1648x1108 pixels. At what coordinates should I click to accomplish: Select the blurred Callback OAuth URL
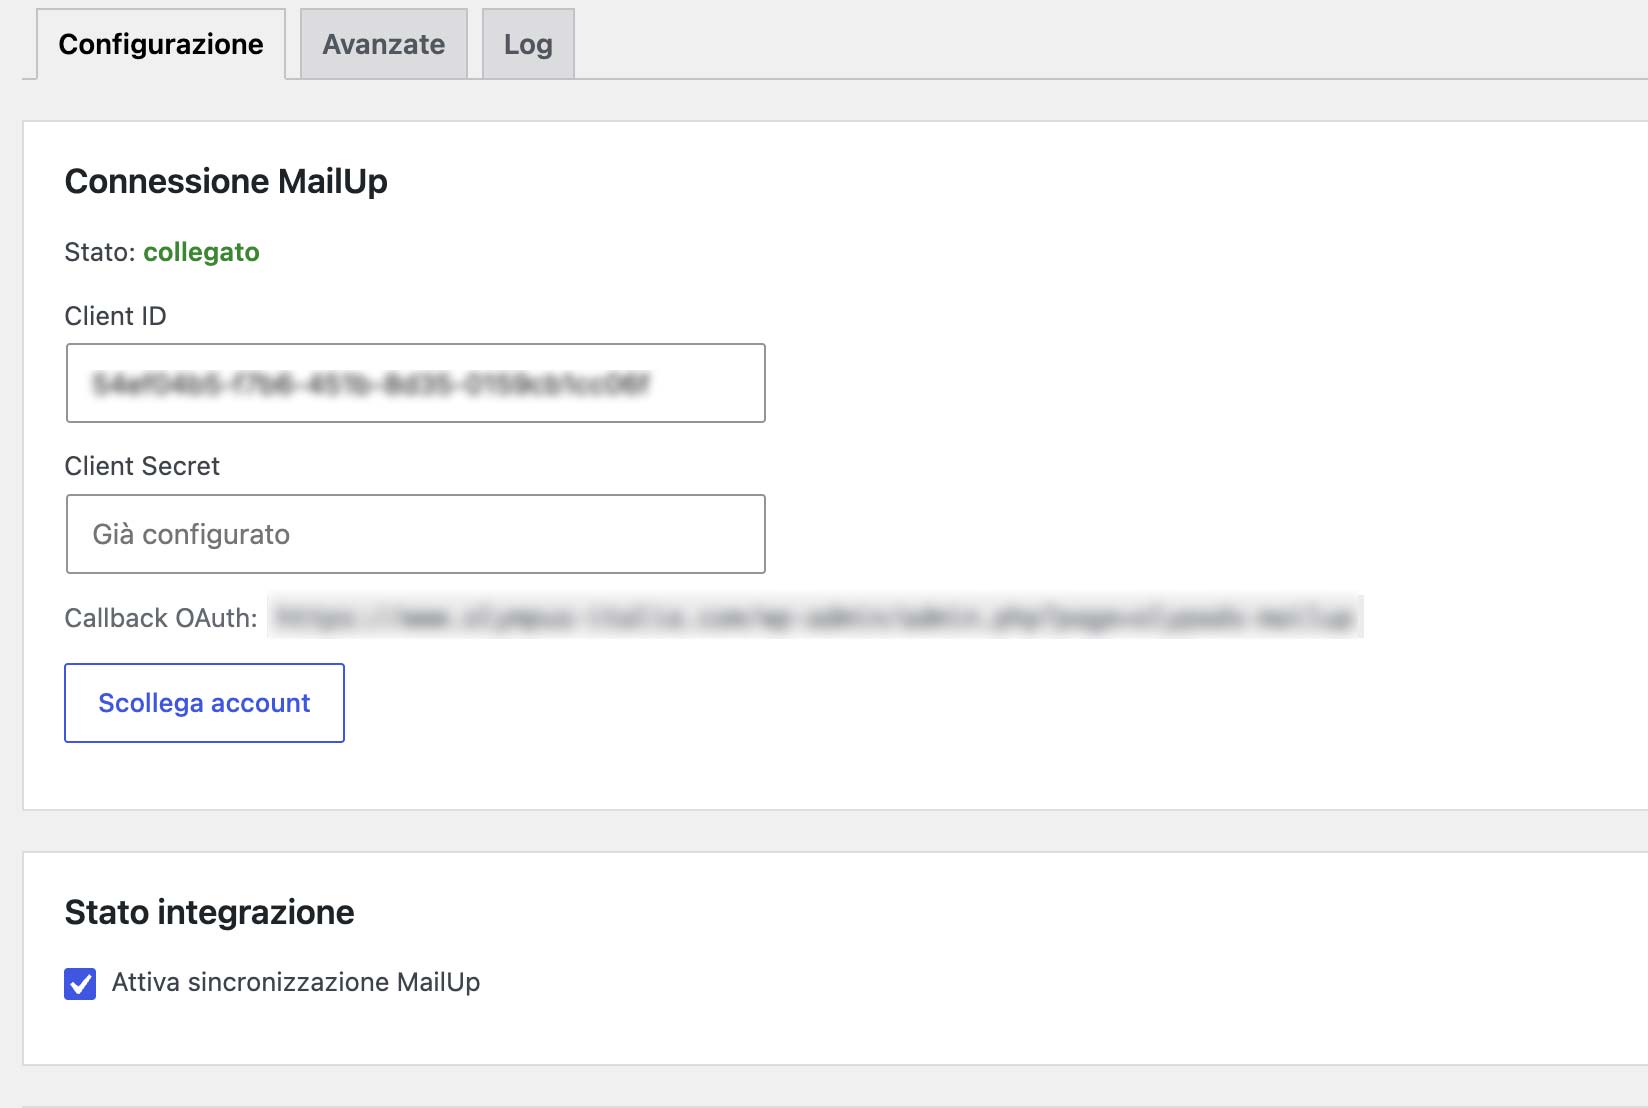(x=815, y=617)
